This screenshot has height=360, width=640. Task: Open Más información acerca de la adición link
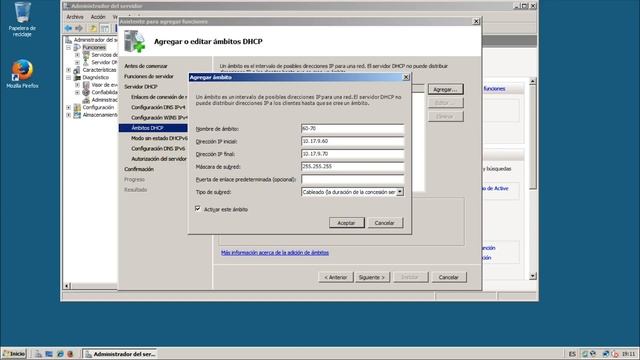tap(275, 253)
